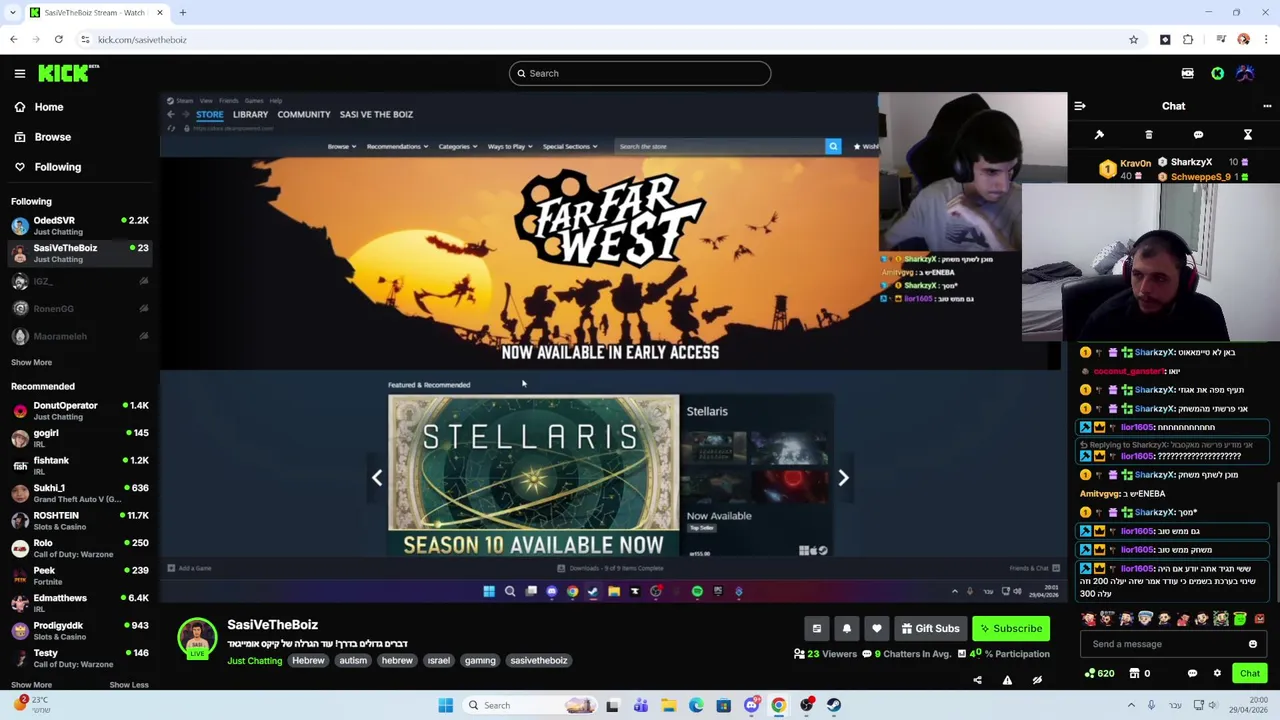Toggle stream notifications bell
Viewport: 1280px width, 720px height.
click(x=846, y=629)
